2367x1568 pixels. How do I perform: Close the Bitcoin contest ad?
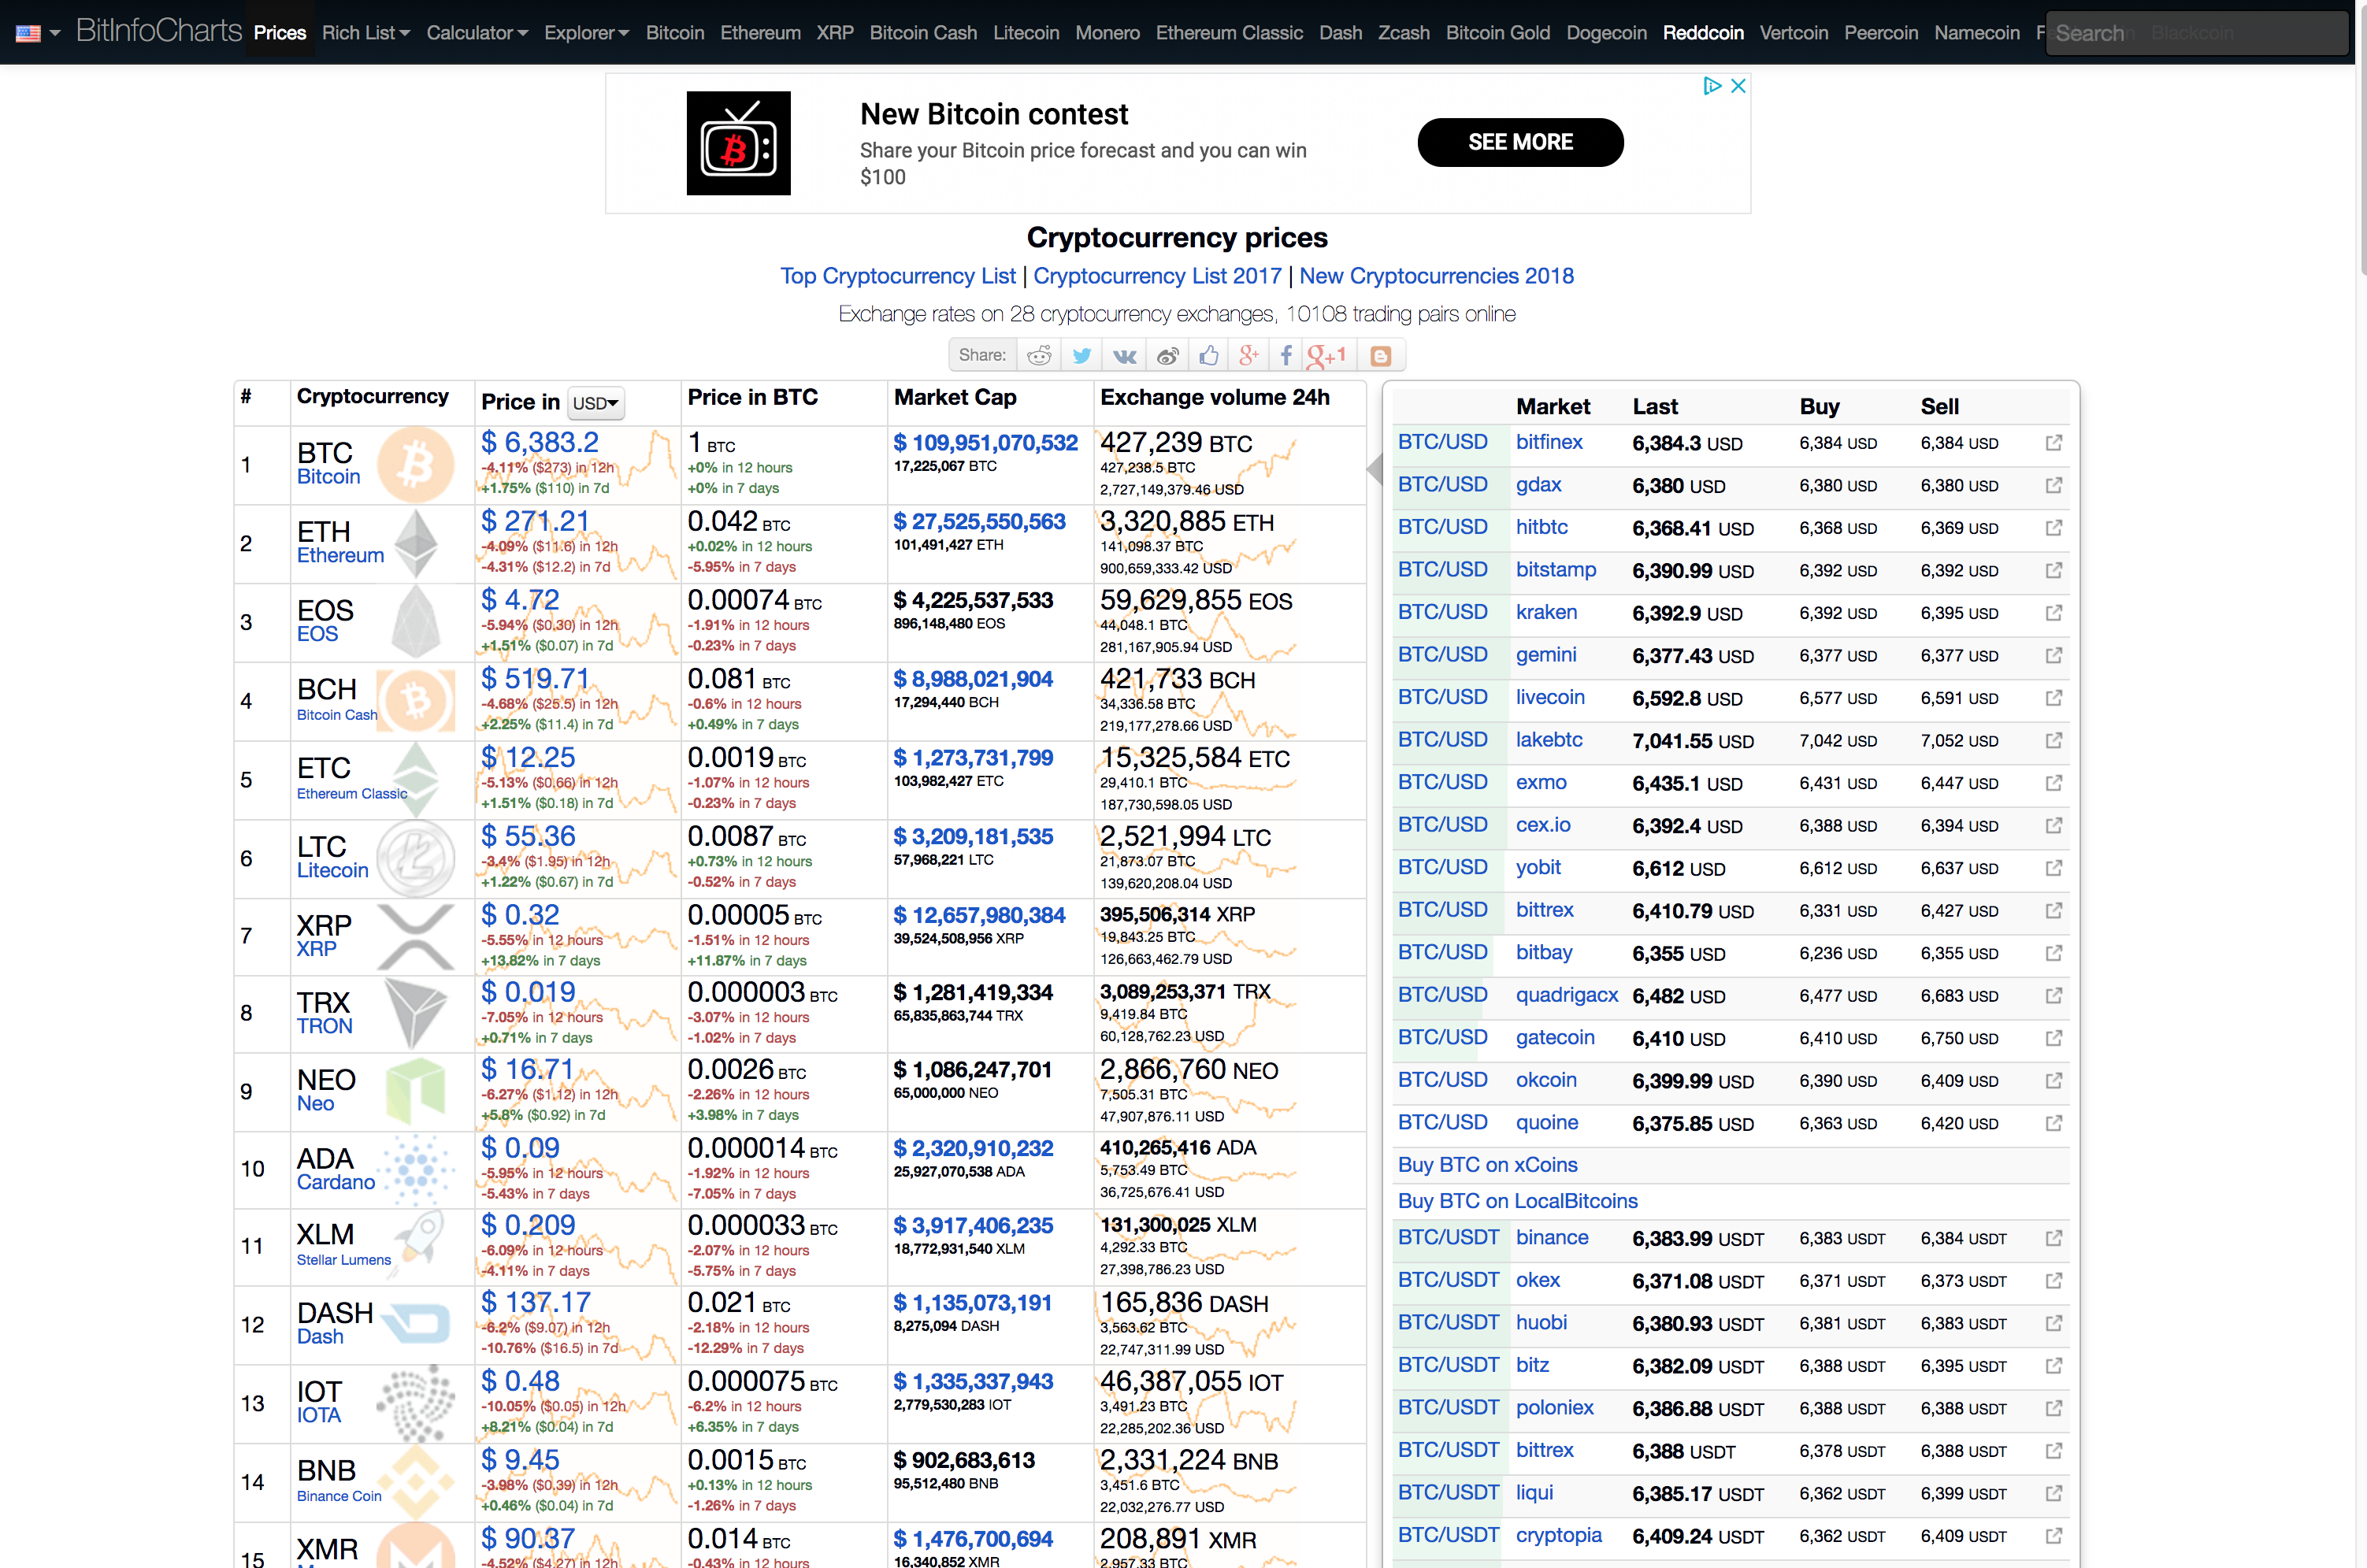pyautogui.click(x=1738, y=86)
